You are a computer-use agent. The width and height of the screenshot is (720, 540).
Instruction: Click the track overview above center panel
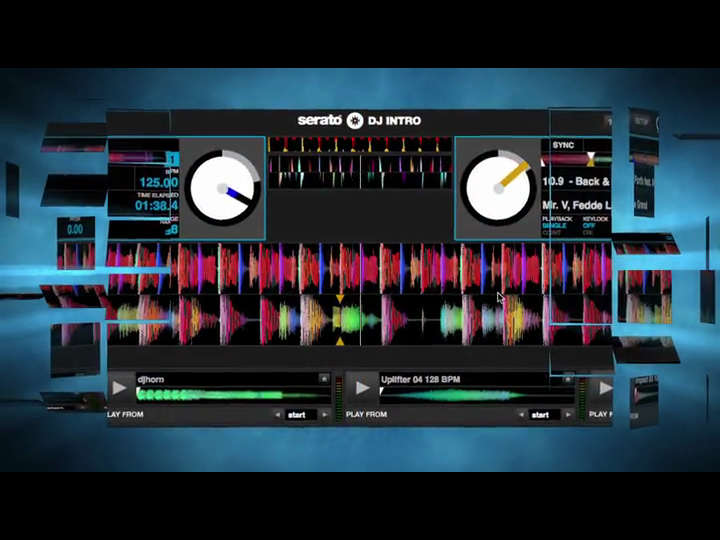coord(360,162)
